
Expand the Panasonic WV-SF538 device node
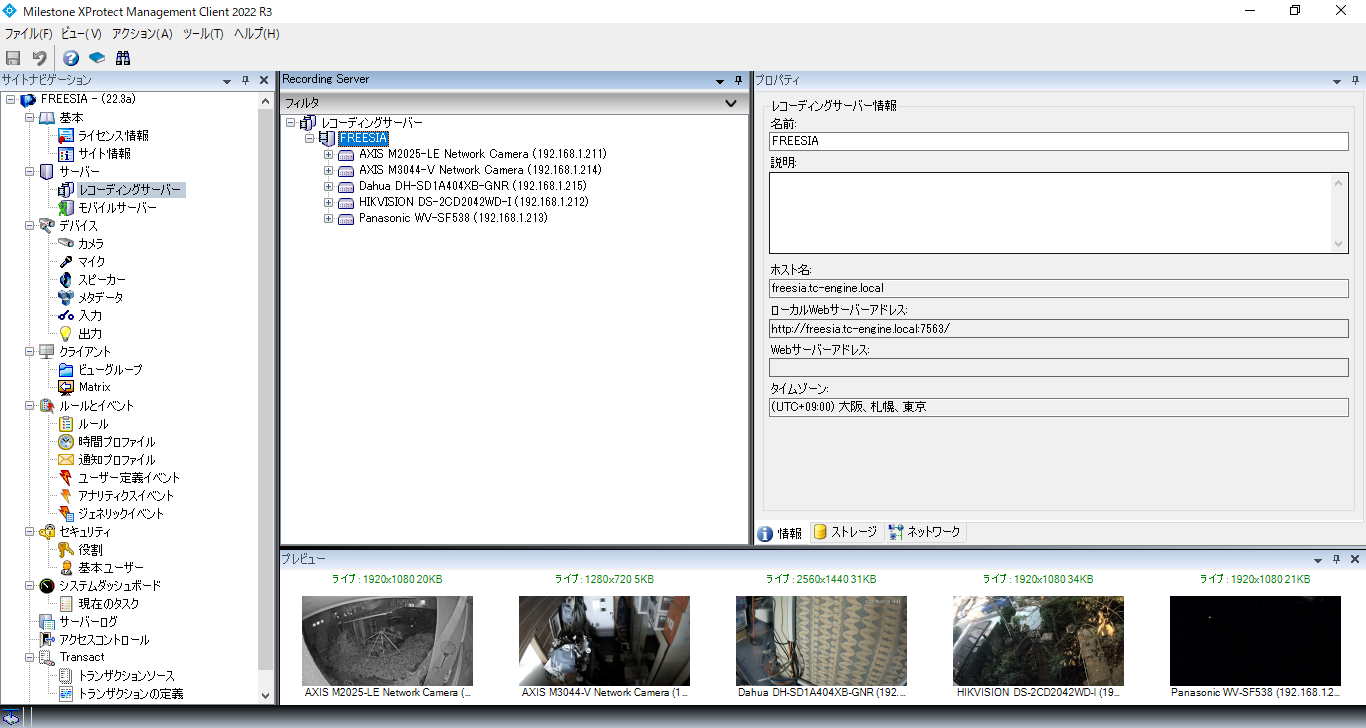point(328,218)
